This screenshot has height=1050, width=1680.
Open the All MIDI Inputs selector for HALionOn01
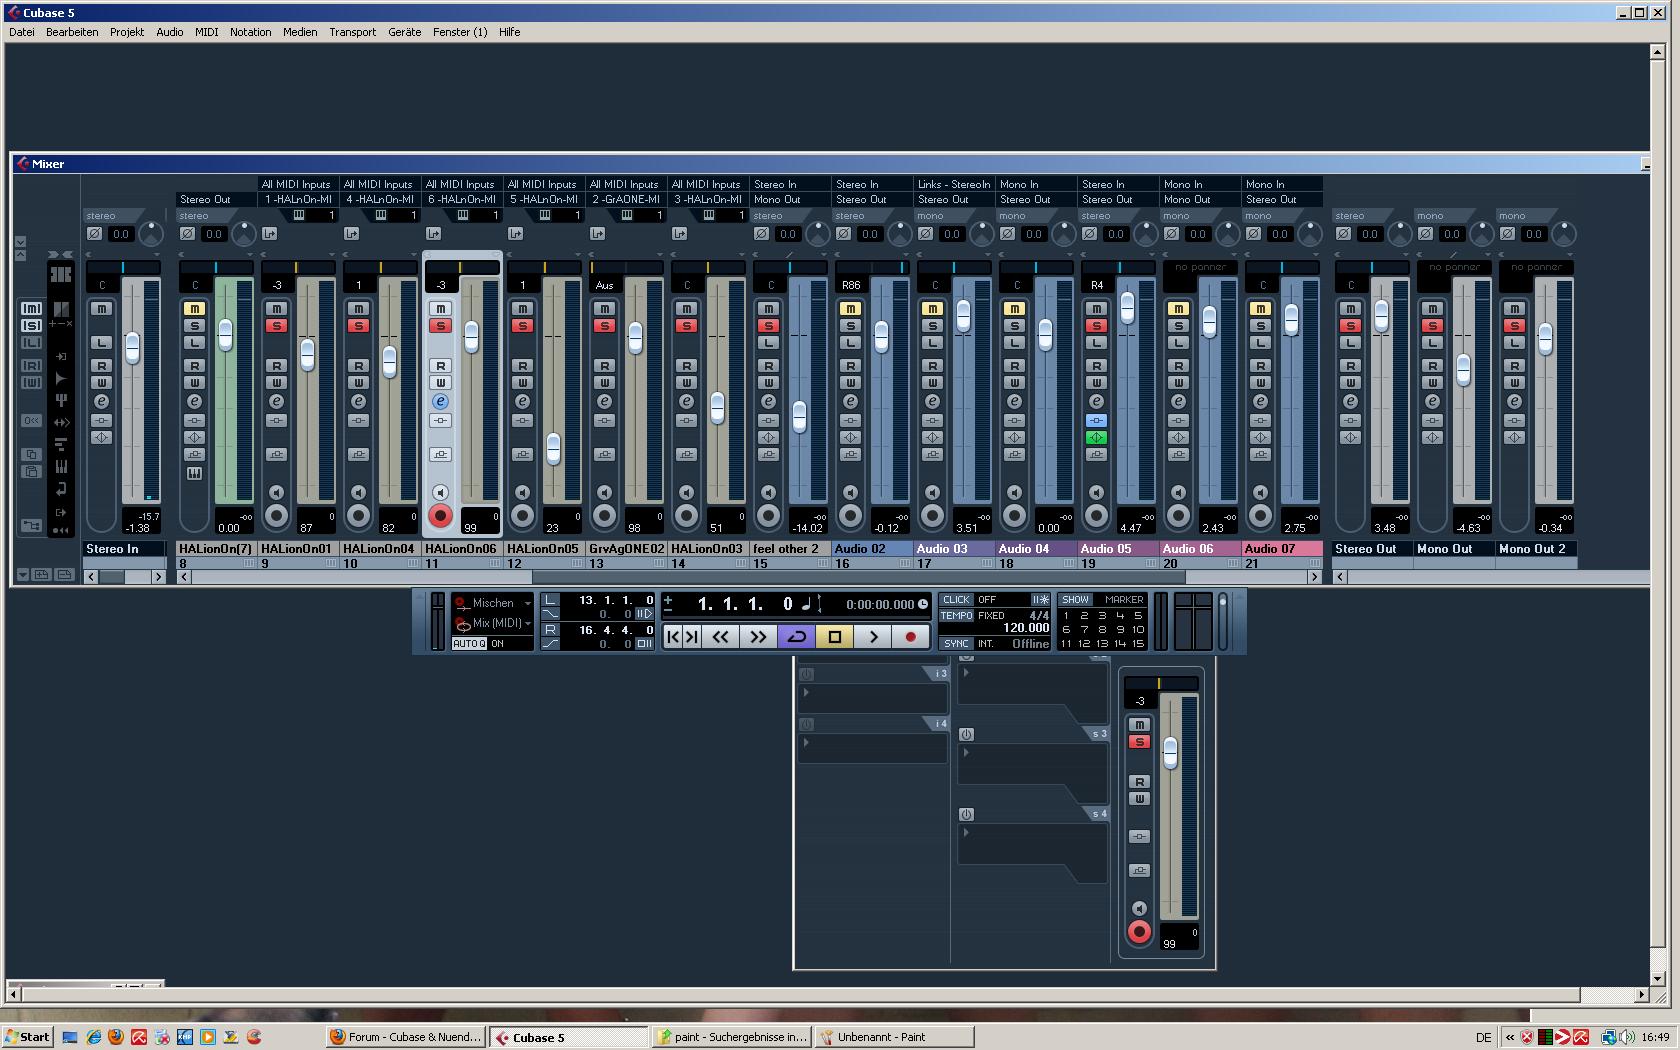pos(297,185)
